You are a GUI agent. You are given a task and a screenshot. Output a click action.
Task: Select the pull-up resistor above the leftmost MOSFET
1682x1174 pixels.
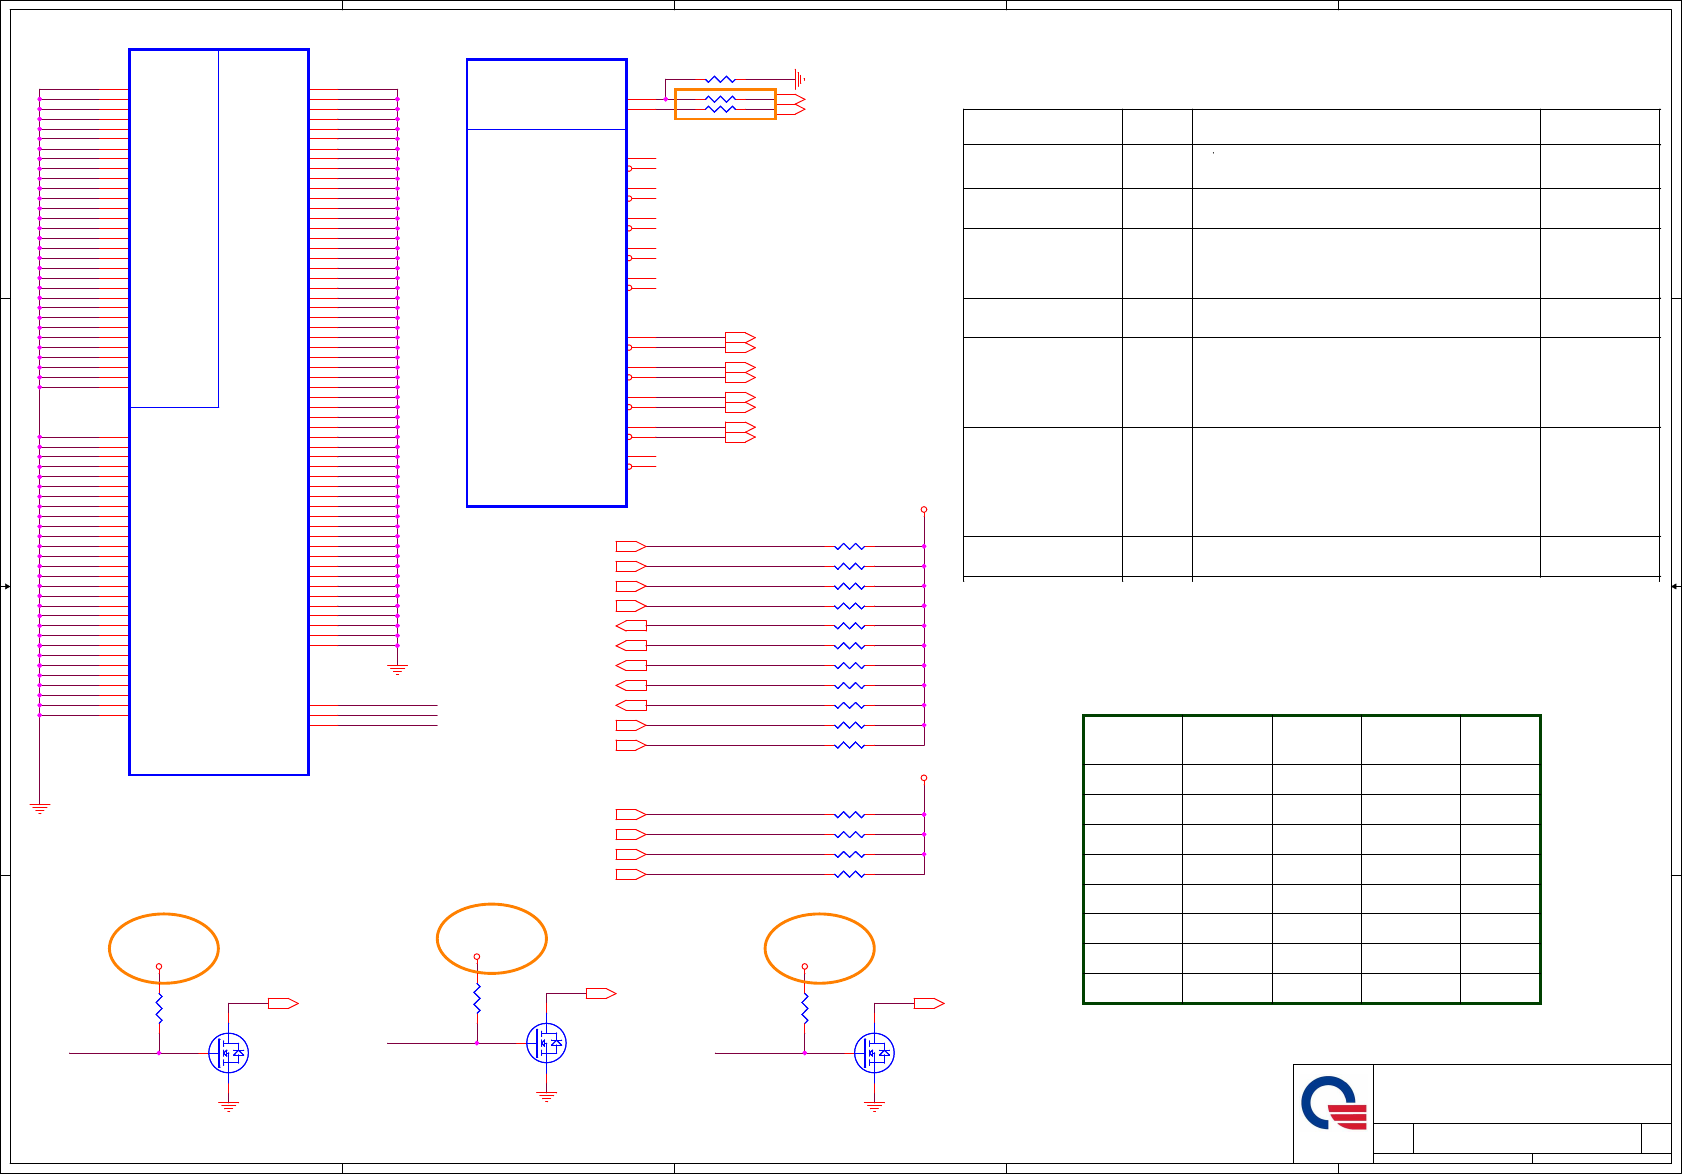(x=159, y=1008)
